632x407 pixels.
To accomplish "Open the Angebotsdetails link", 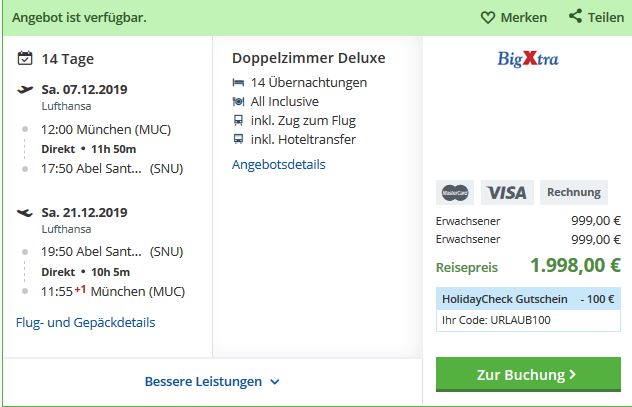I will [279, 164].
